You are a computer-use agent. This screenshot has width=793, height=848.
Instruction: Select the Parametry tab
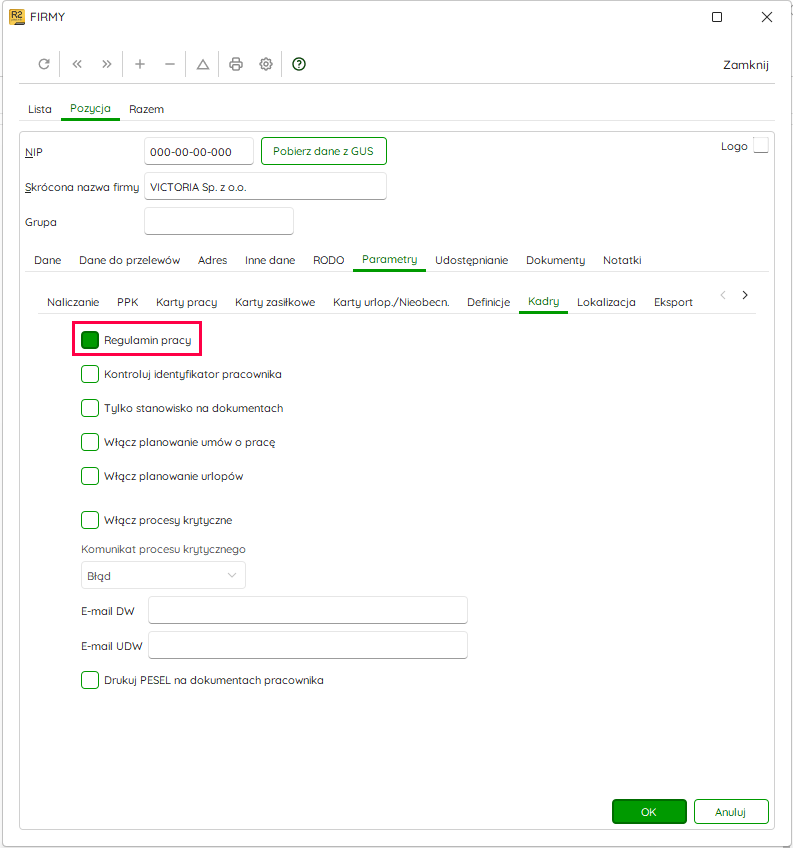click(389, 260)
